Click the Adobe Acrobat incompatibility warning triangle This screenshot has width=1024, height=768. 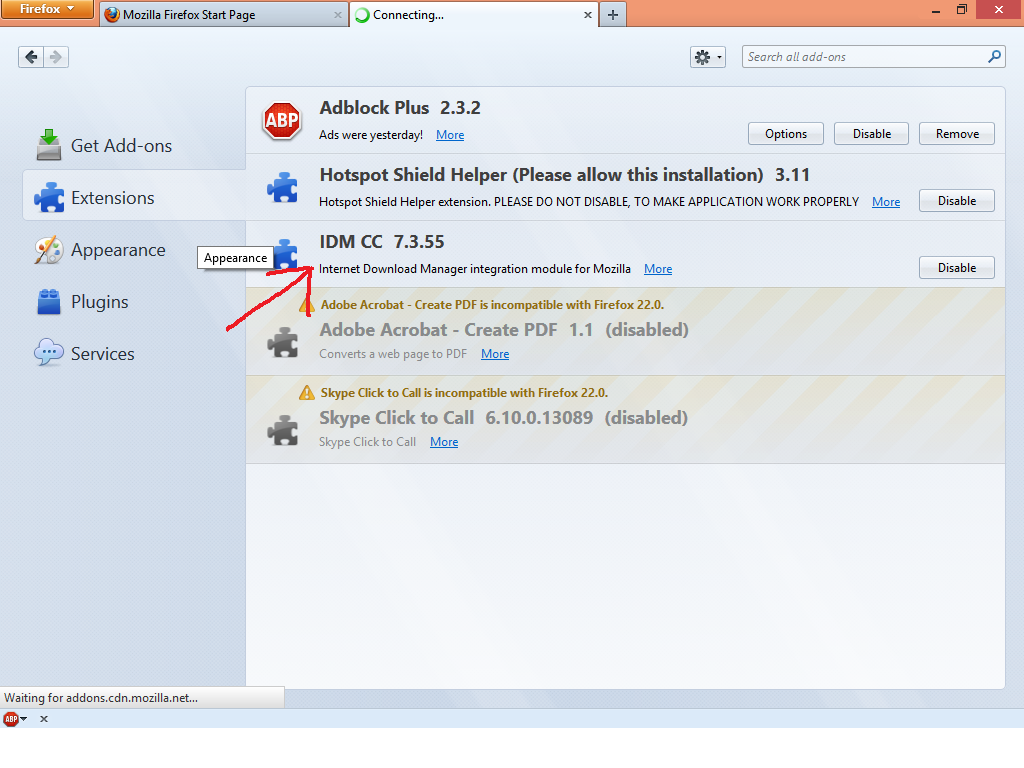click(306, 304)
